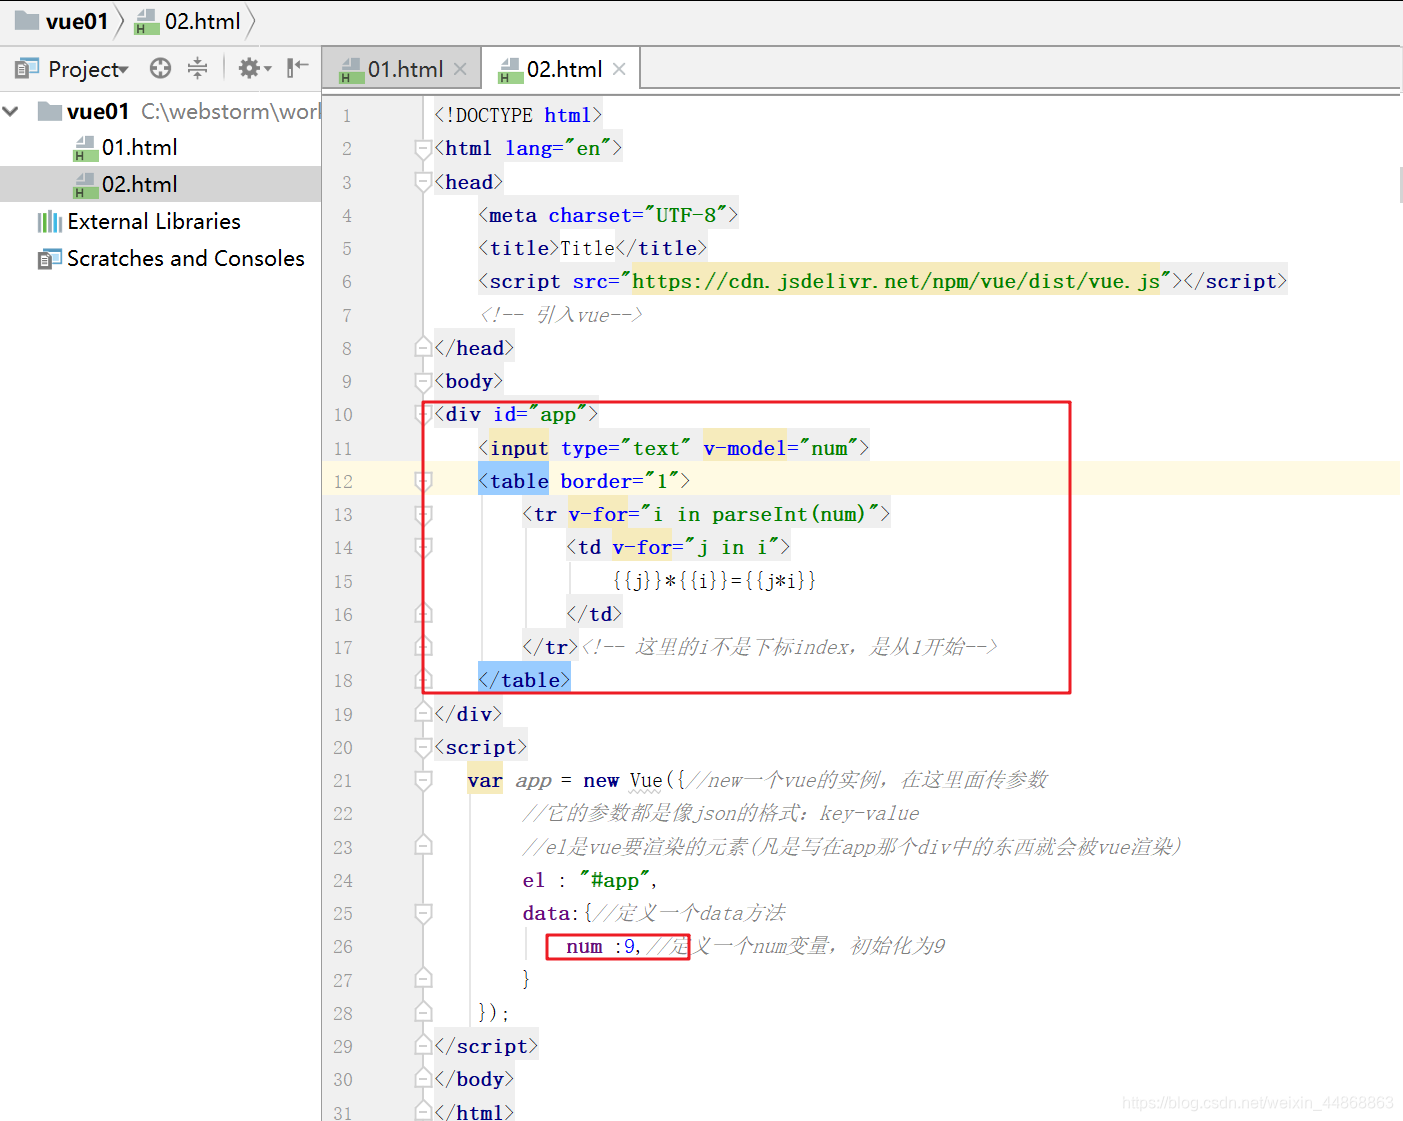The image size is (1403, 1121).
Task: Click the collapse all icon in Project toolbar
Action: [x=198, y=68]
